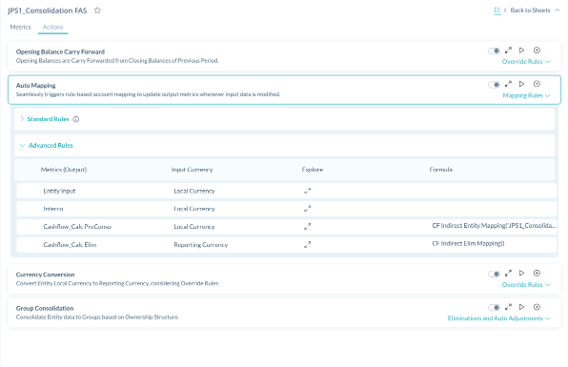The width and height of the screenshot is (568, 367).
Task: Go Back to Sheets
Action: coord(530,10)
